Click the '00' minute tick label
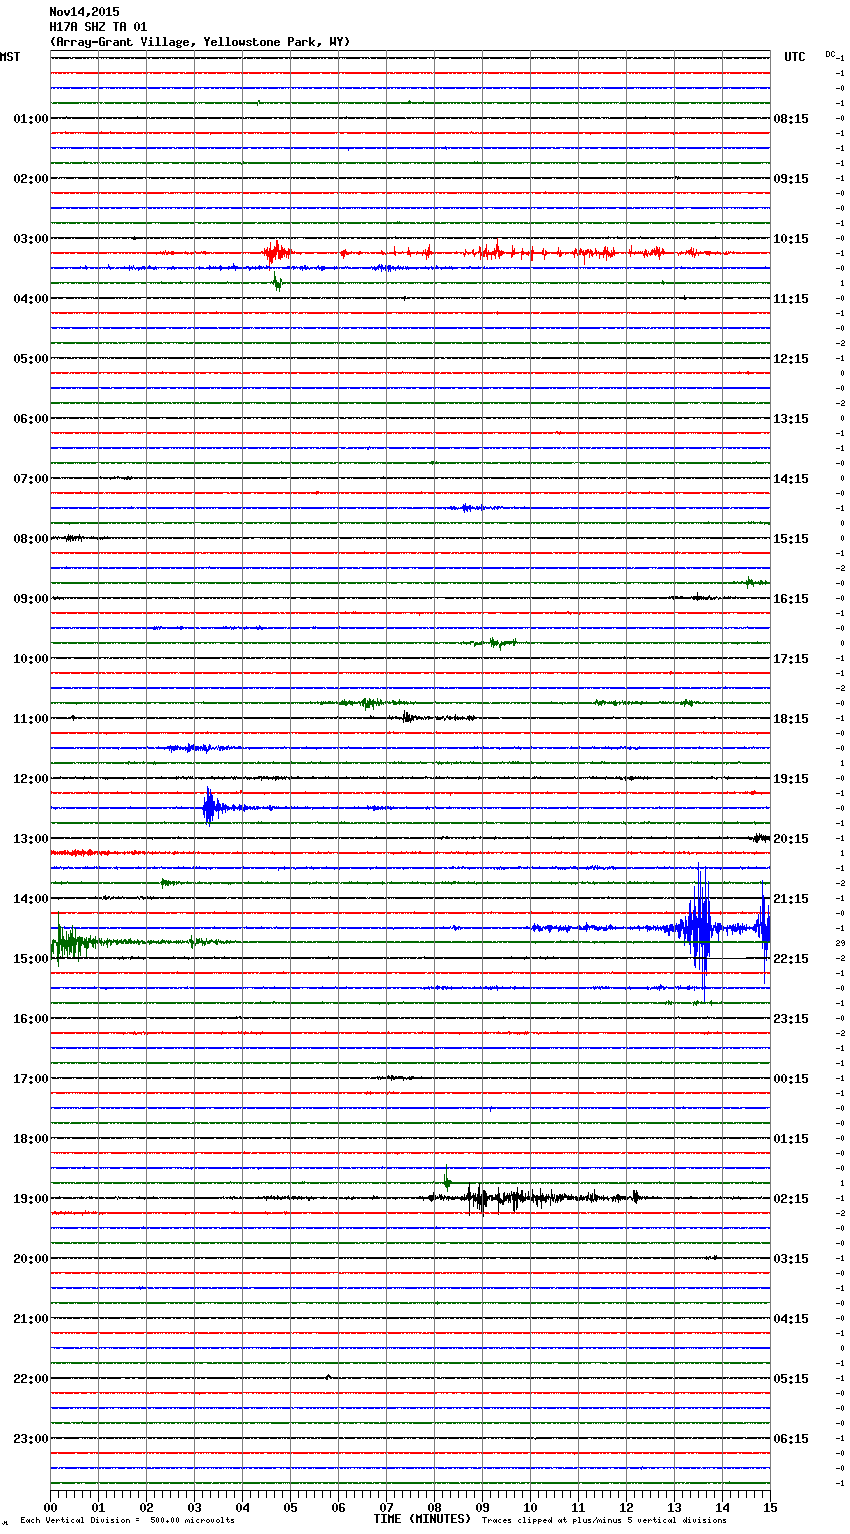This screenshot has height=1534, width=850. (51, 1507)
